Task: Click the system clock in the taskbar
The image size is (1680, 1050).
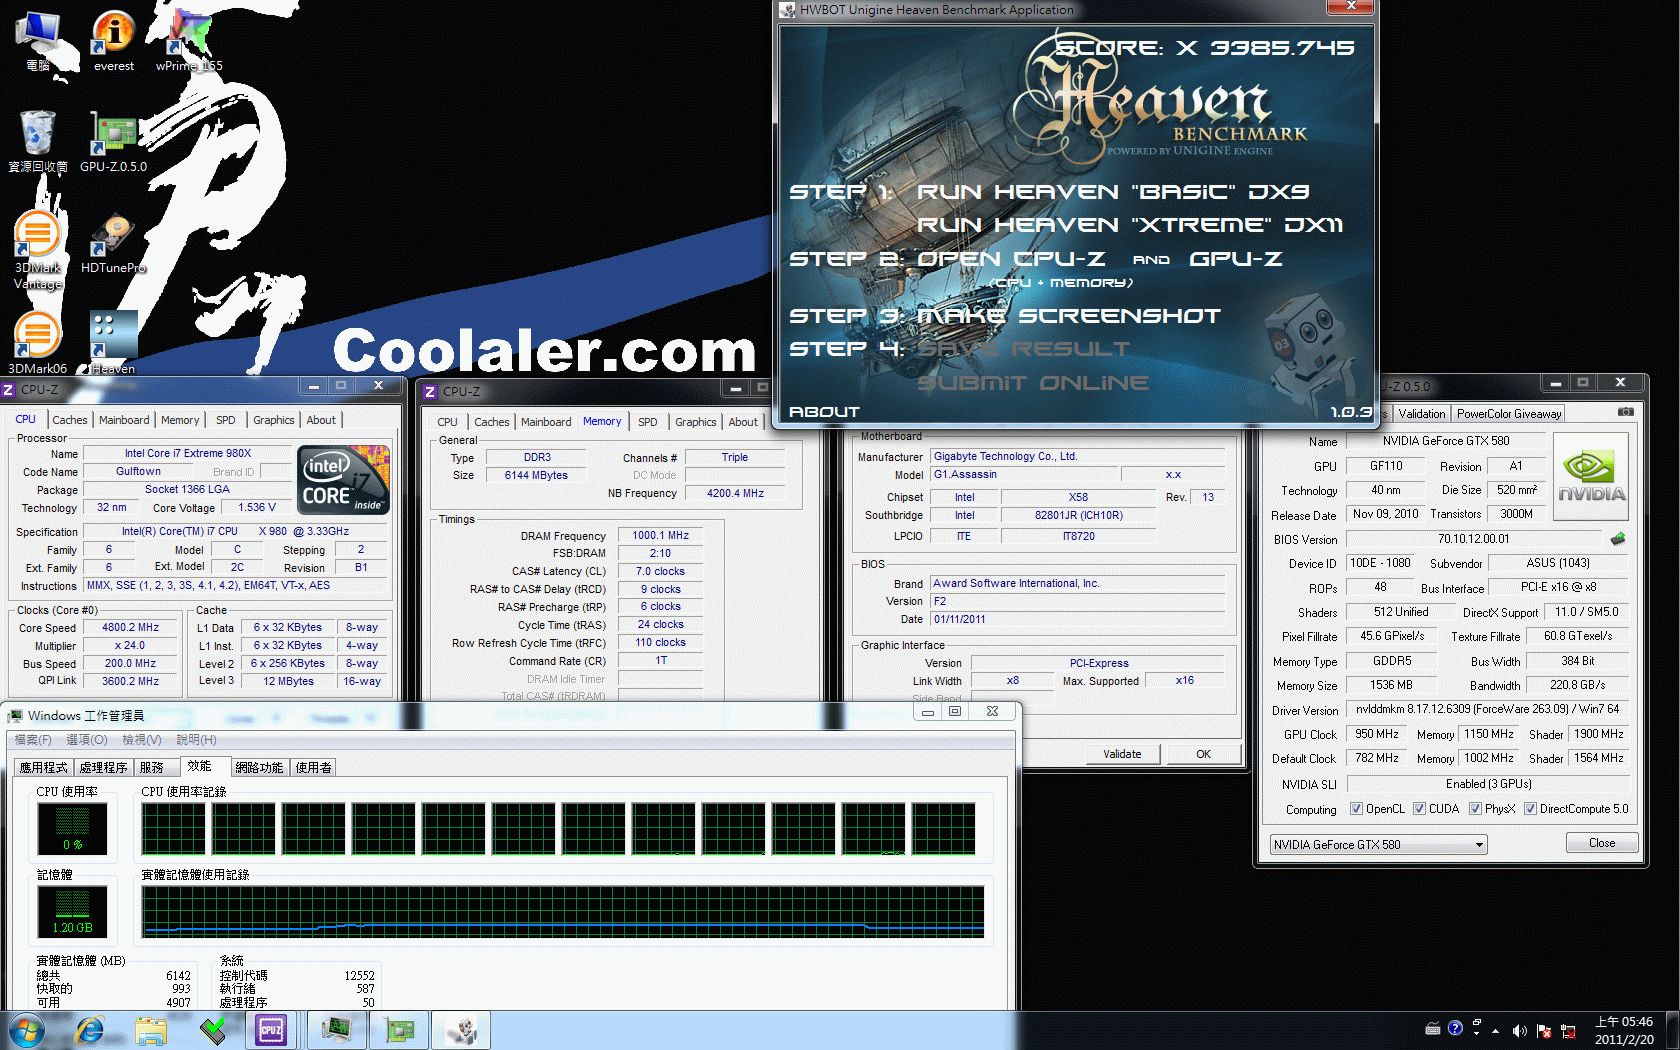Action: pos(1623,1030)
